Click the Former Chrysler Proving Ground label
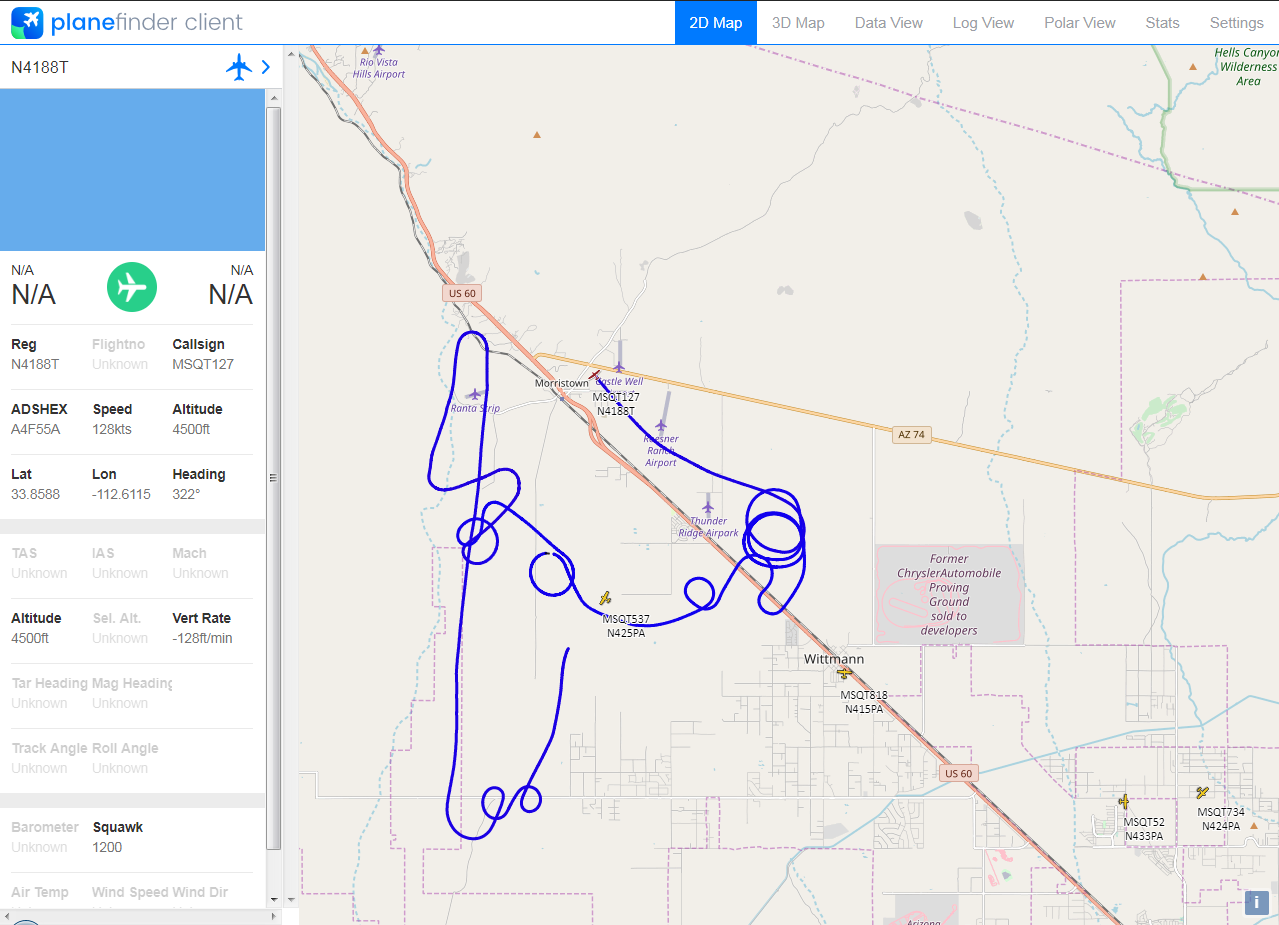Viewport: 1279px width, 925px height. 949,595
